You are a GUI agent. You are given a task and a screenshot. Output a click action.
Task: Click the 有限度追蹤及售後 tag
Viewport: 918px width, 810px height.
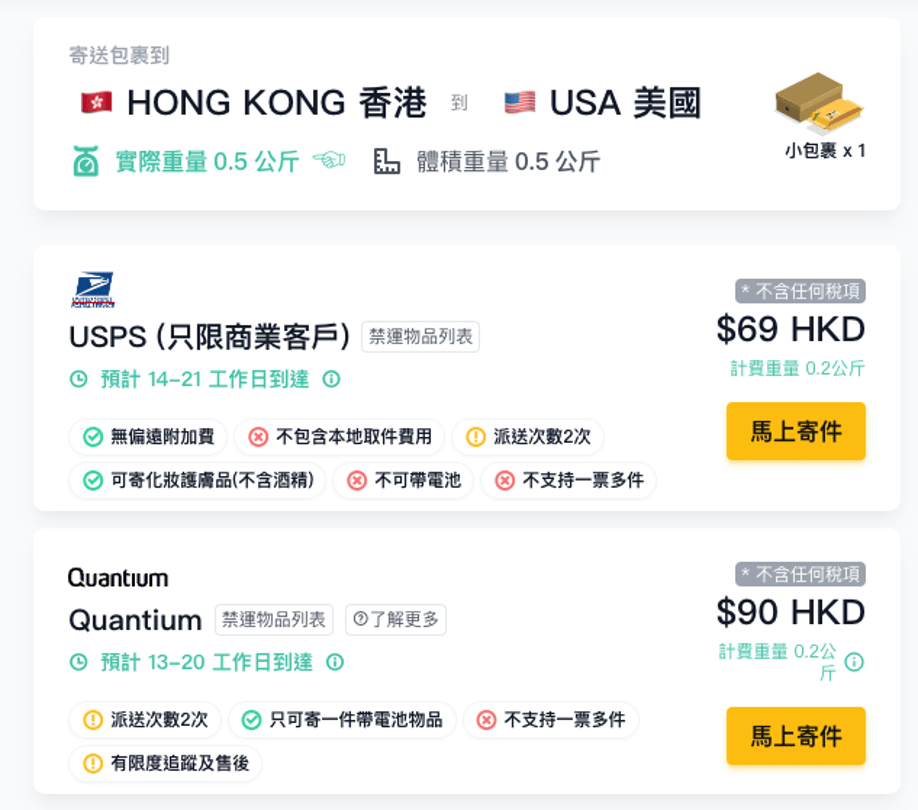(x=165, y=763)
